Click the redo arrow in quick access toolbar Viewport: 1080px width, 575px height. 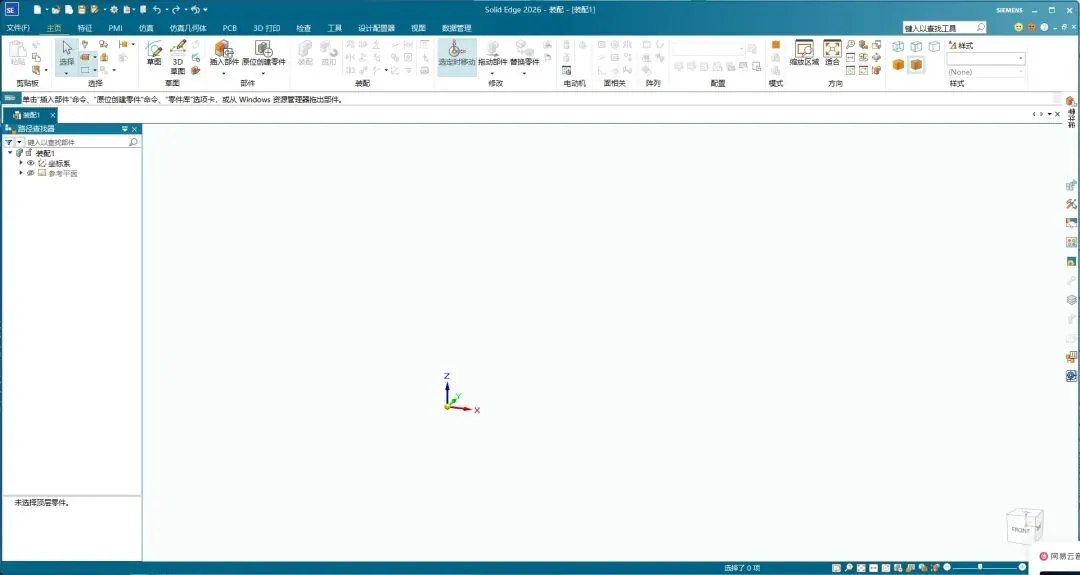(176, 10)
